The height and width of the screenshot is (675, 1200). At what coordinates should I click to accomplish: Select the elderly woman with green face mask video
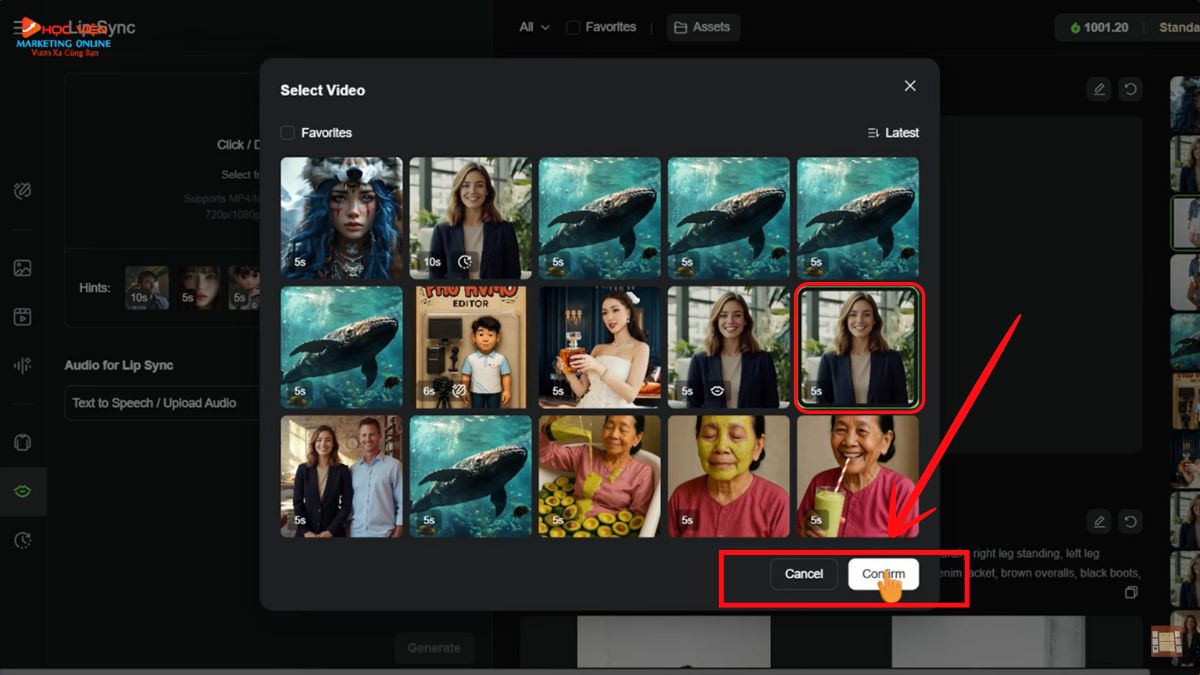pos(729,476)
